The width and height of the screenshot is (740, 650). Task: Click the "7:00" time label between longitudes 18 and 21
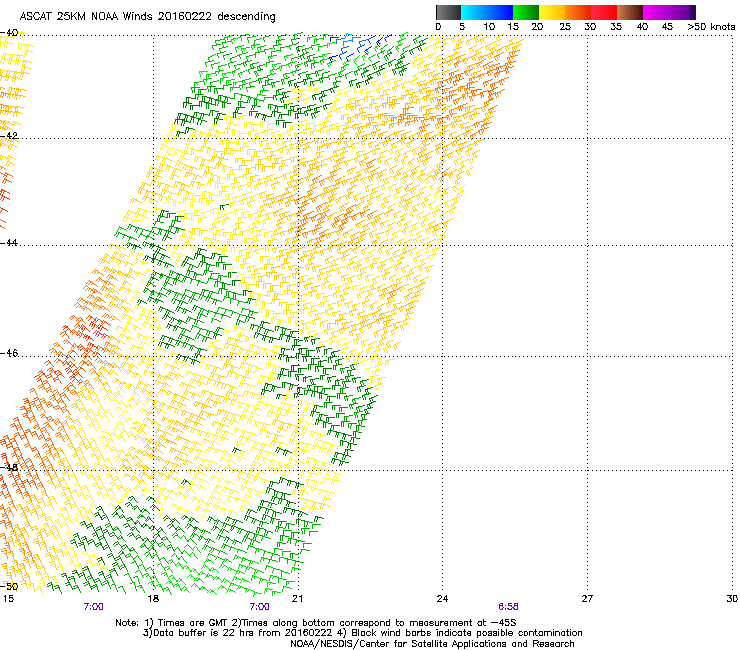click(x=260, y=607)
